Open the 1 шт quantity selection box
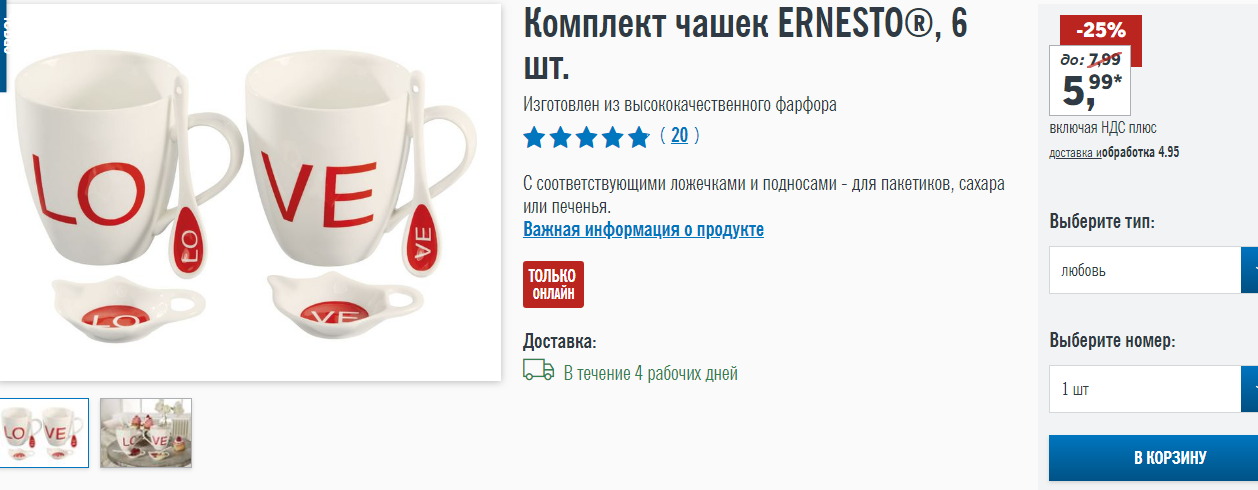This screenshot has height=490, width=1258. [x=1145, y=389]
